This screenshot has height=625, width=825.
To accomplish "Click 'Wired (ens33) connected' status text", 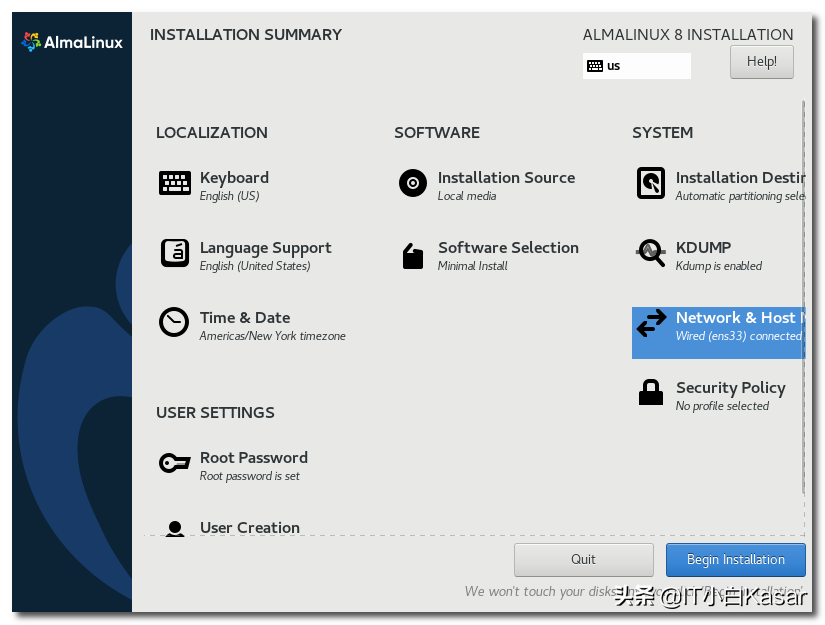I will coord(739,336).
